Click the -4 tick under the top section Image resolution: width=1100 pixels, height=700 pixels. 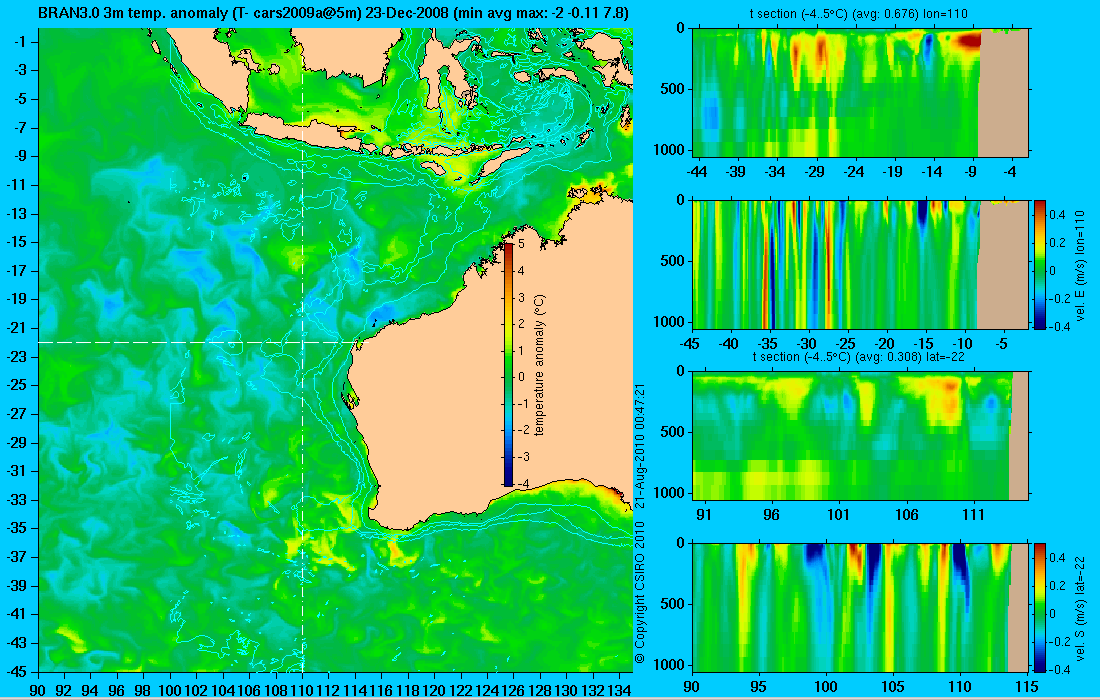tap(1010, 171)
